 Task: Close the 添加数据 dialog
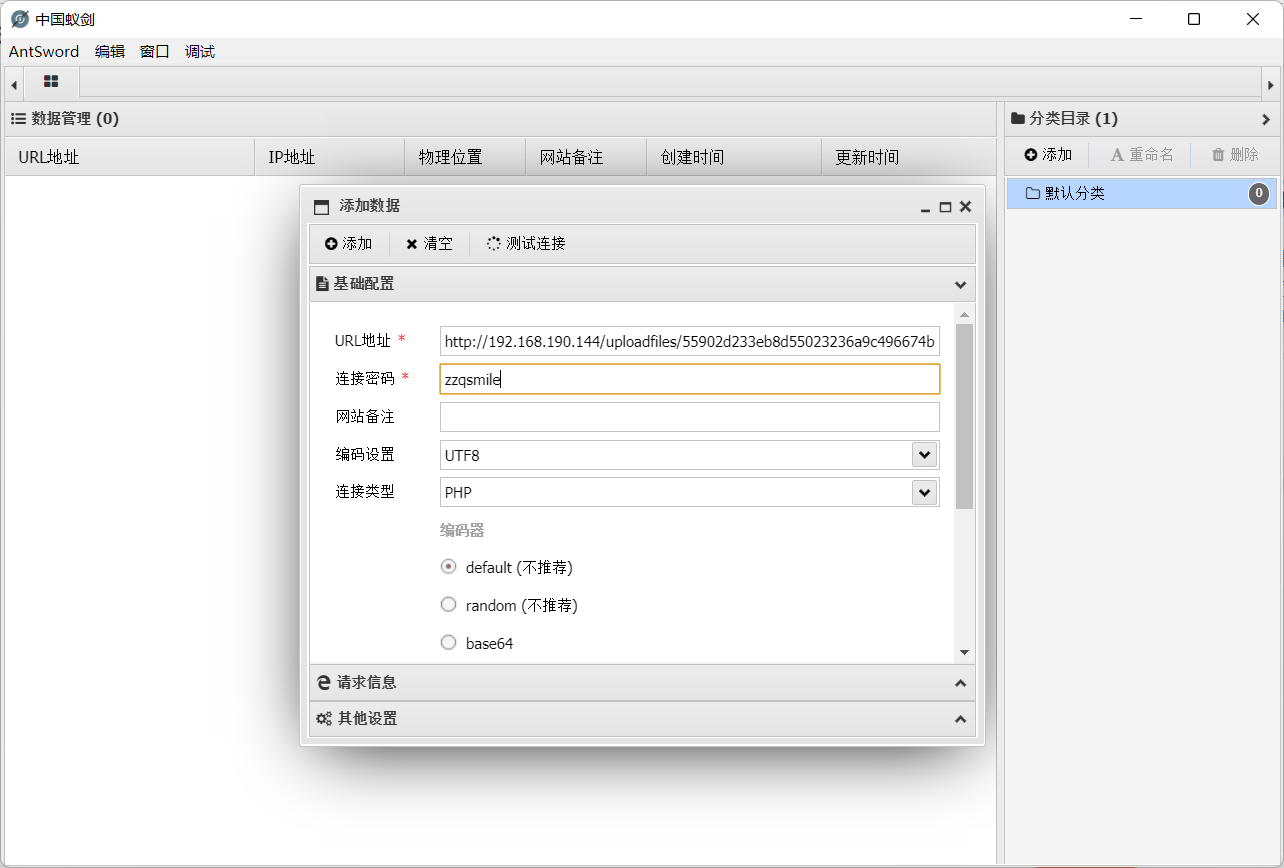965,207
